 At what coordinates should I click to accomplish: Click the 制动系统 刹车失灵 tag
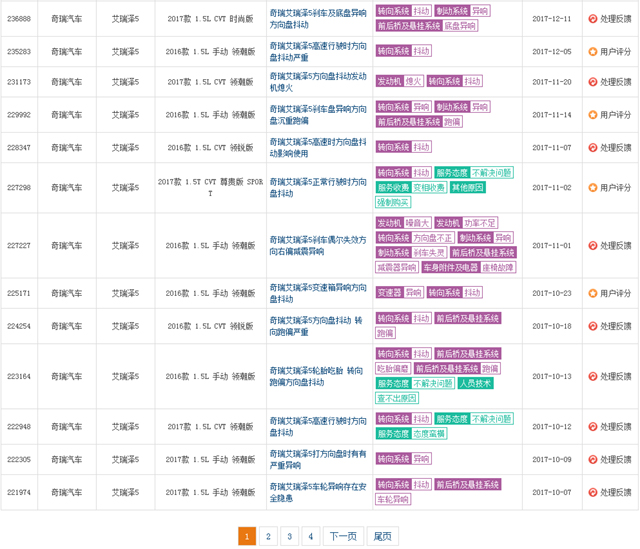pos(411,253)
